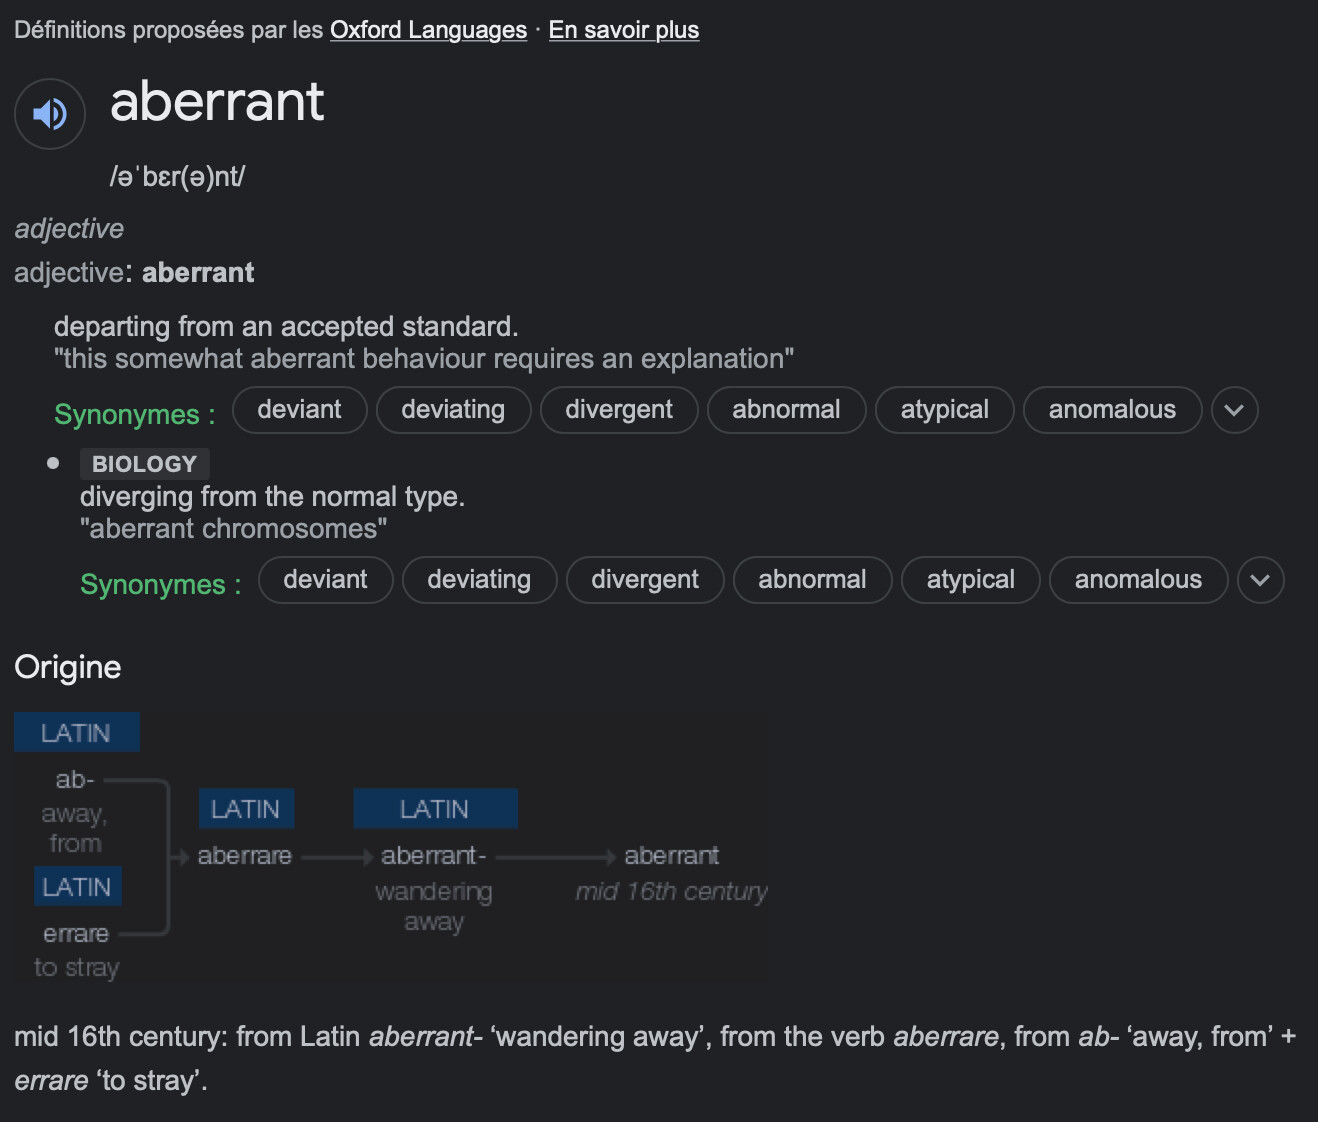Screen dimensions: 1318x1122
Task: Click the Origine section heading
Action: point(68,667)
